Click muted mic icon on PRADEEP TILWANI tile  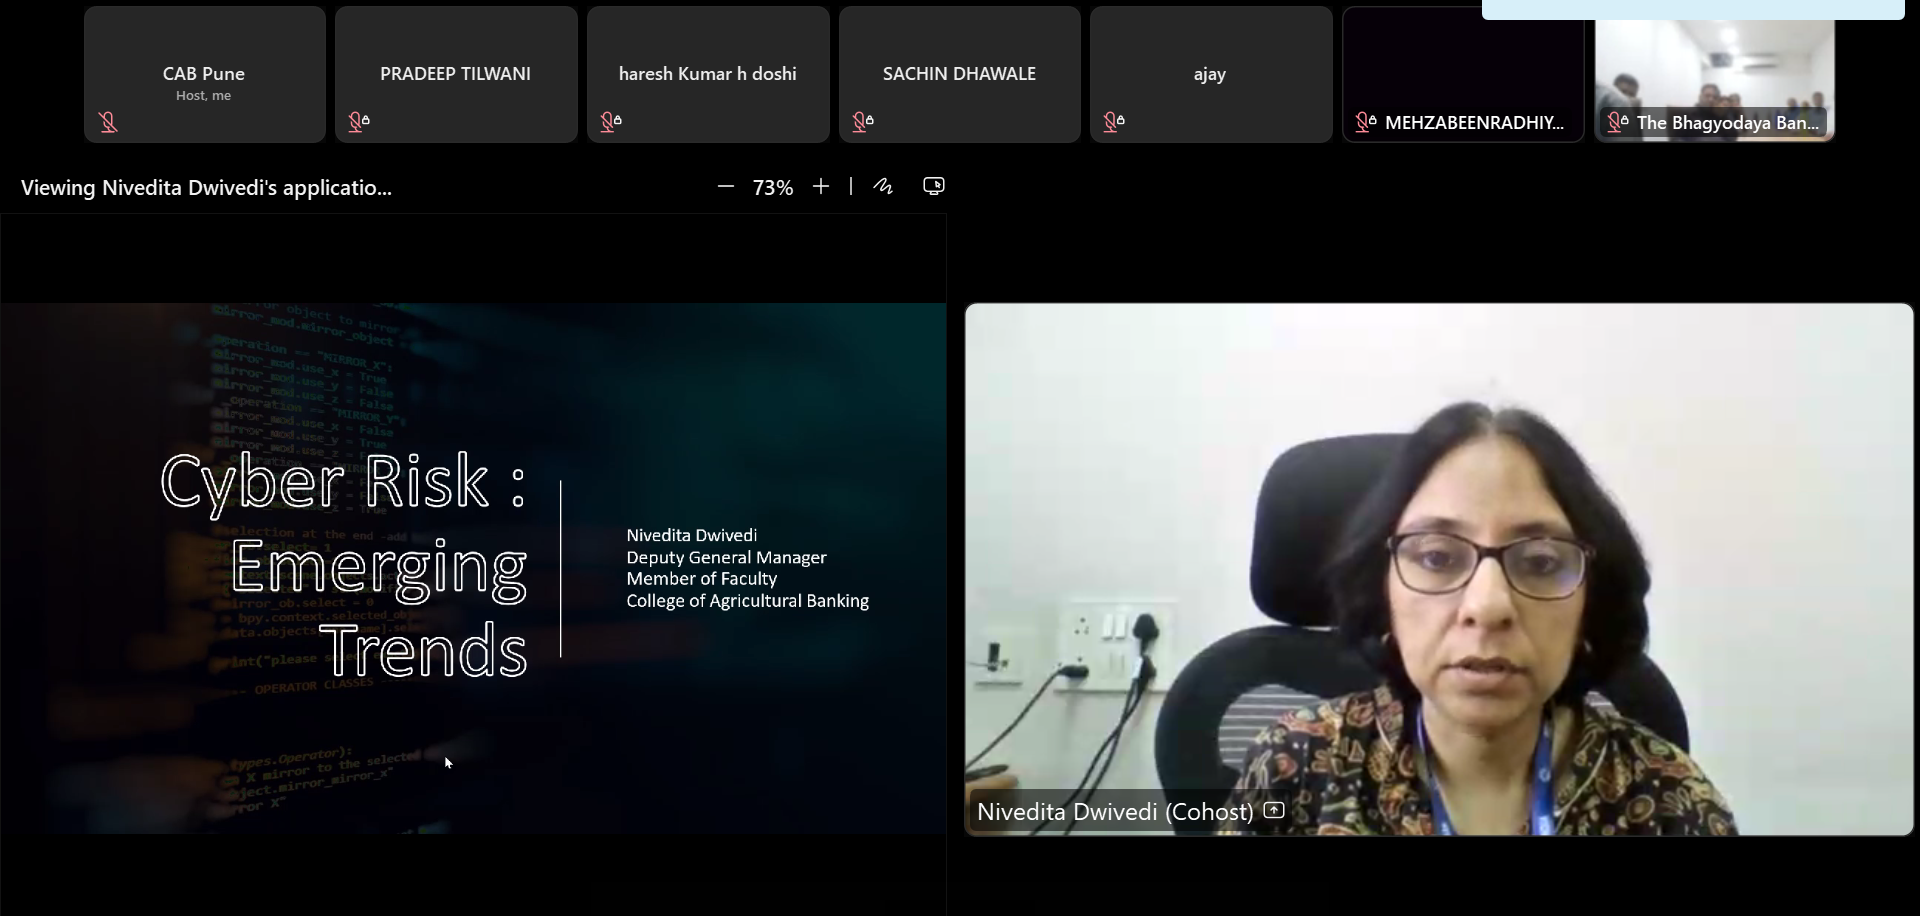coord(358,122)
